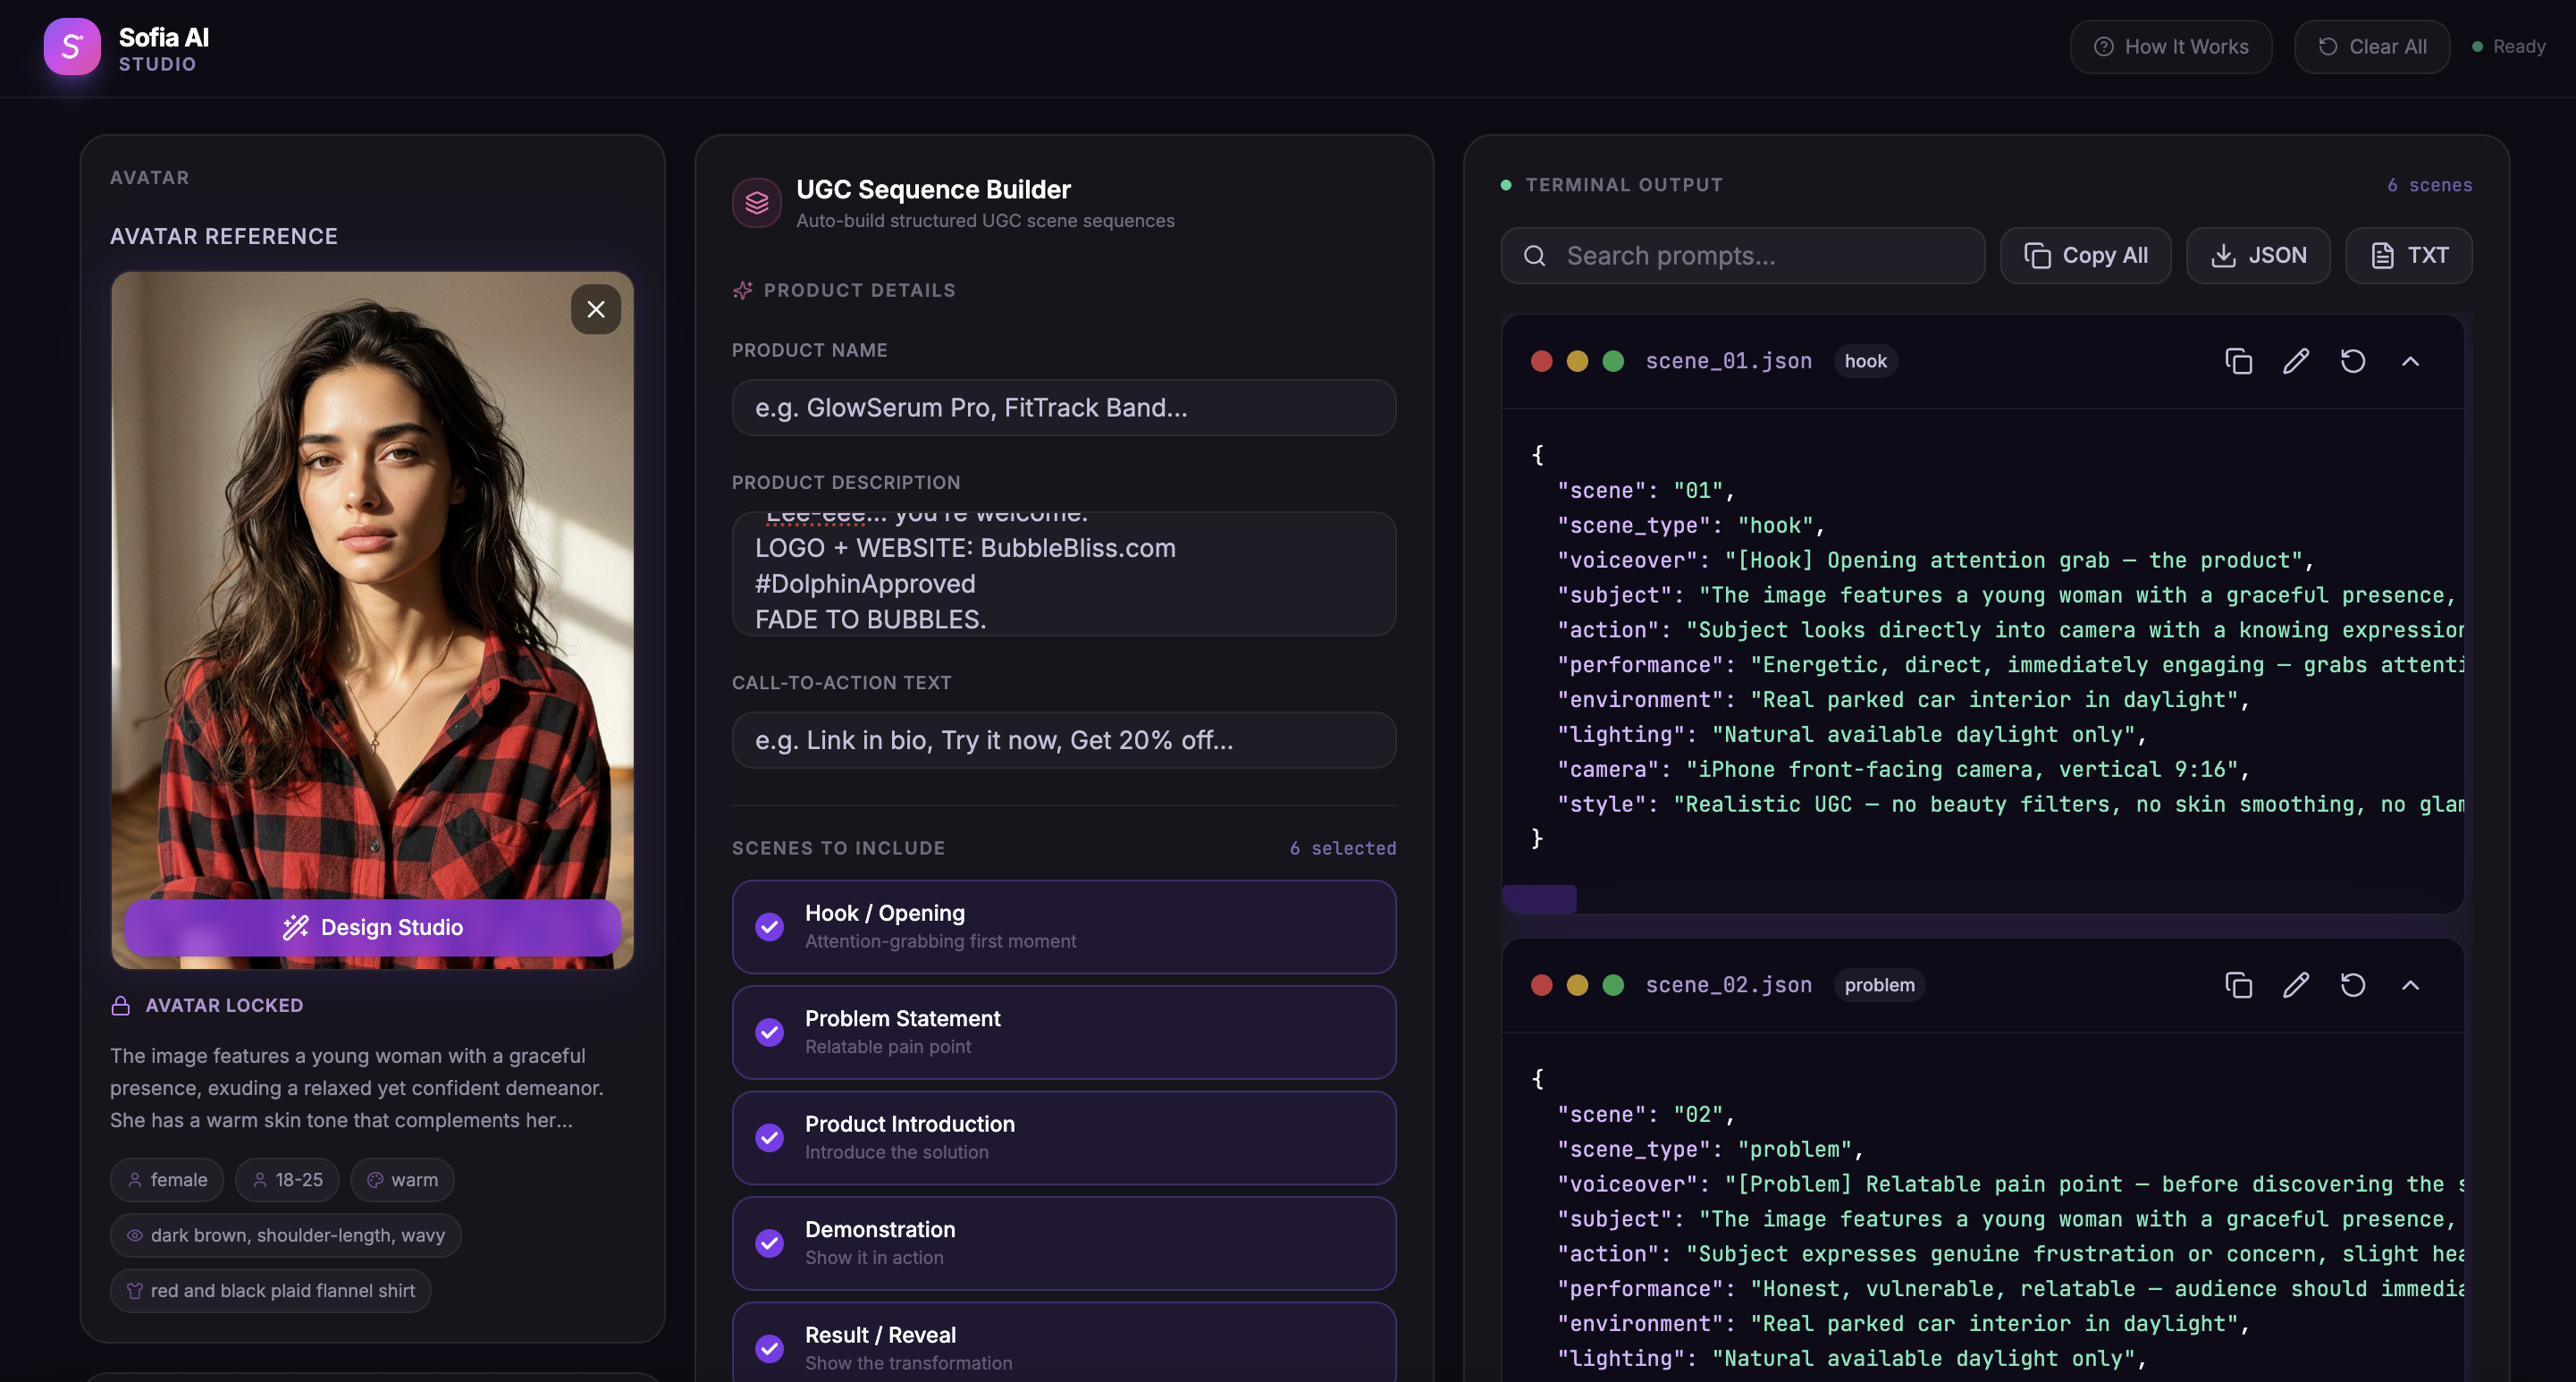Click the dark brown wavy hair tag
The width and height of the screenshot is (2576, 1382).
tap(285, 1235)
